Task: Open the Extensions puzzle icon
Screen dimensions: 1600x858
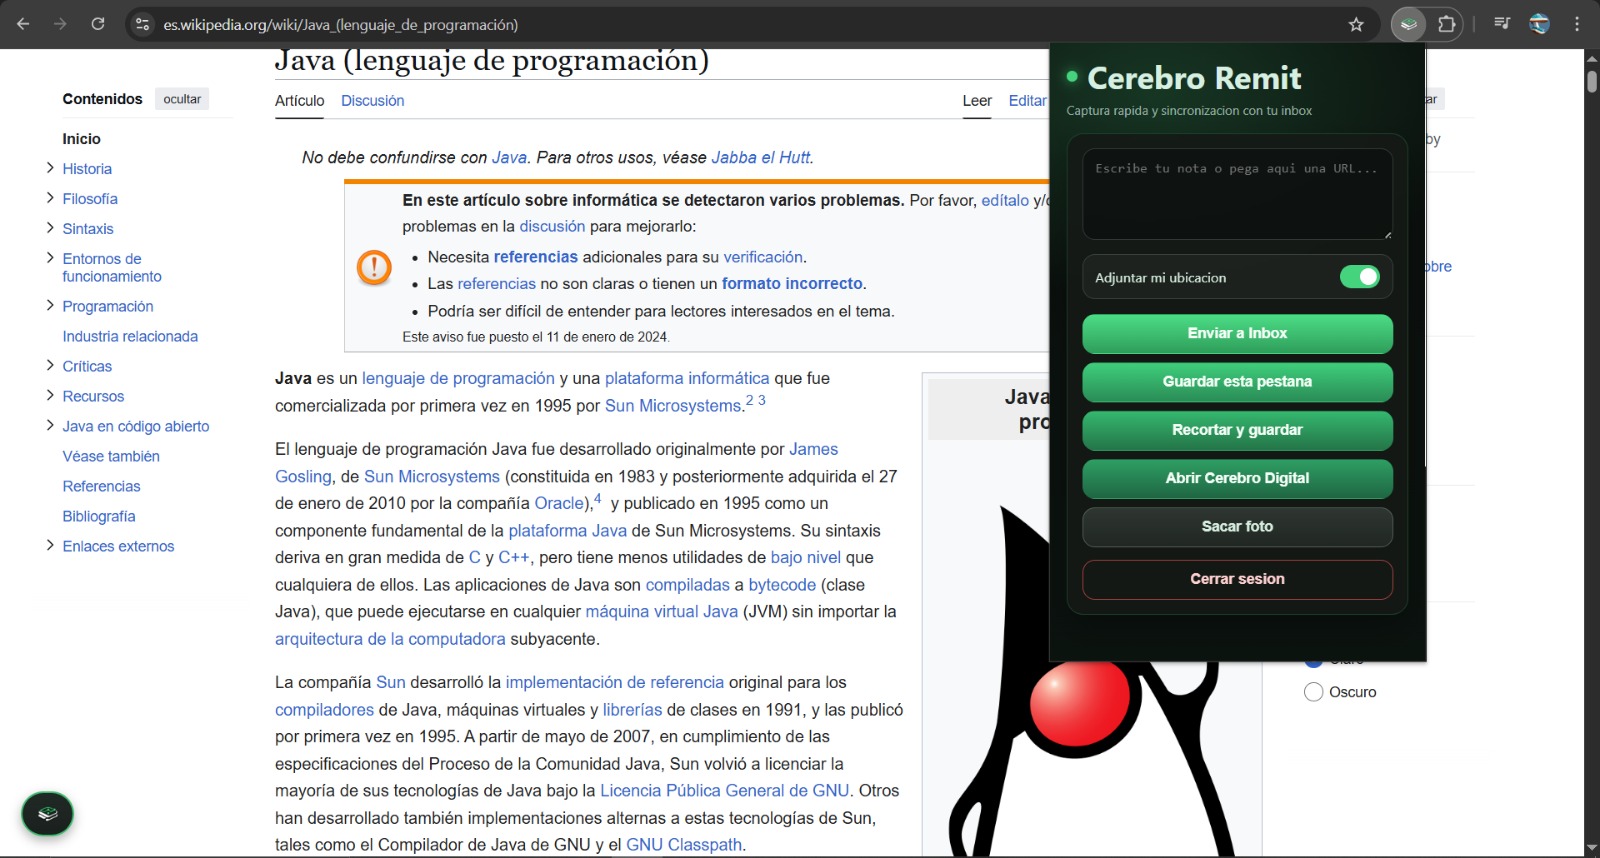Action: (1446, 24)
